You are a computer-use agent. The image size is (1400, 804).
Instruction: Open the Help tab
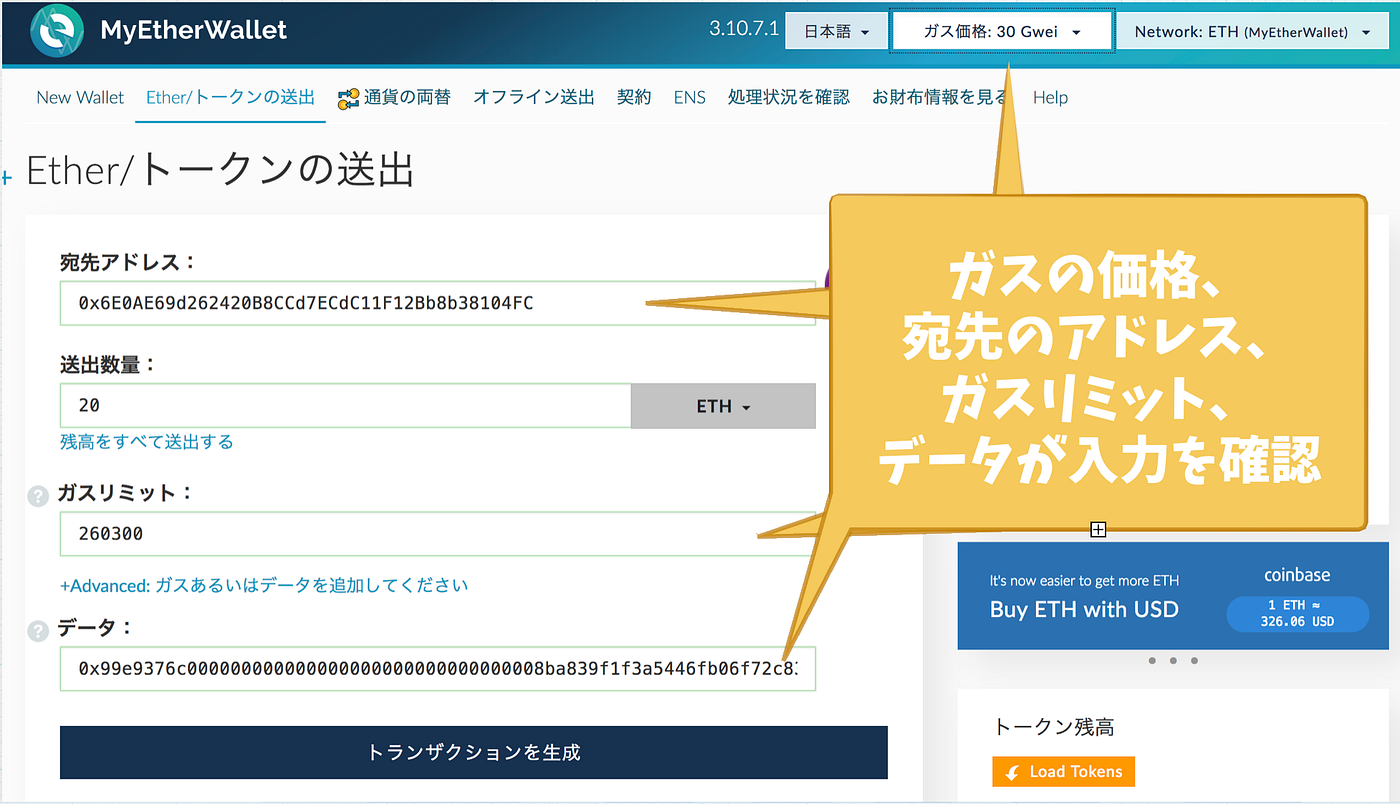1050,97
